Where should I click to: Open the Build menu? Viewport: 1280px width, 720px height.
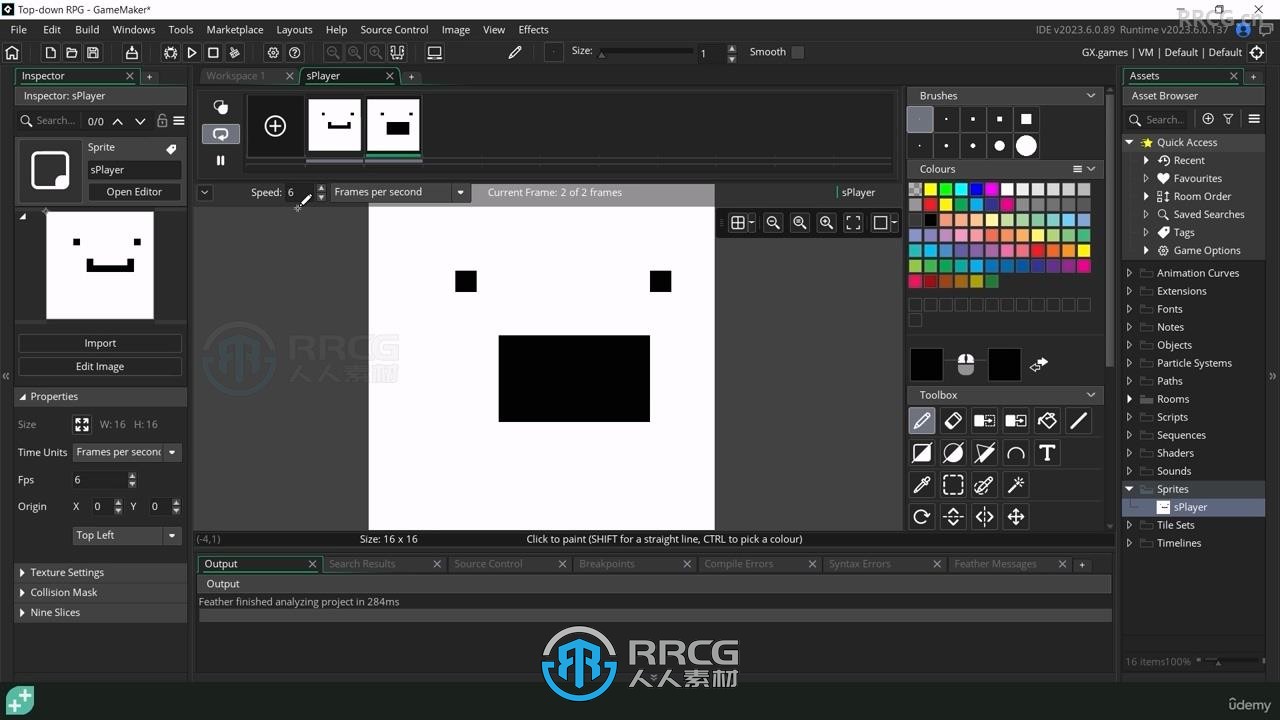87,29
